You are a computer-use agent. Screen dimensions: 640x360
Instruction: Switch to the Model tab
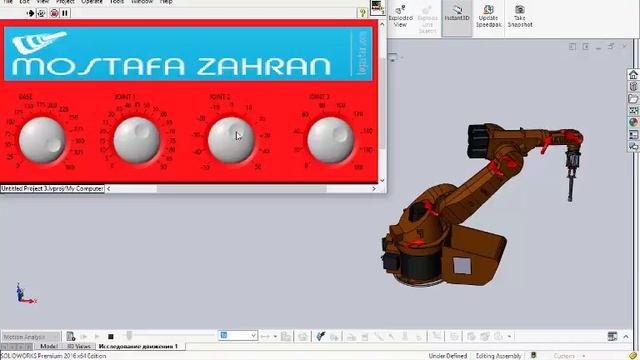(x=49, y=346)
